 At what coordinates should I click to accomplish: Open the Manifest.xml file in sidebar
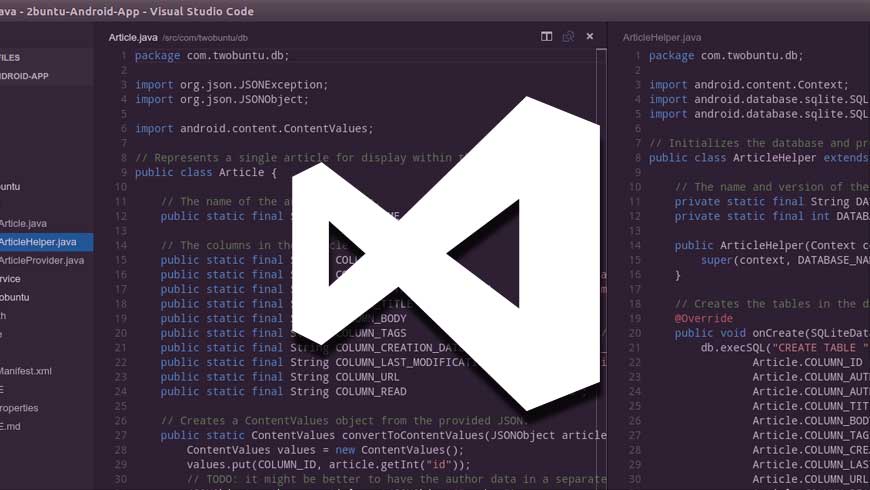tap(26, 371)
